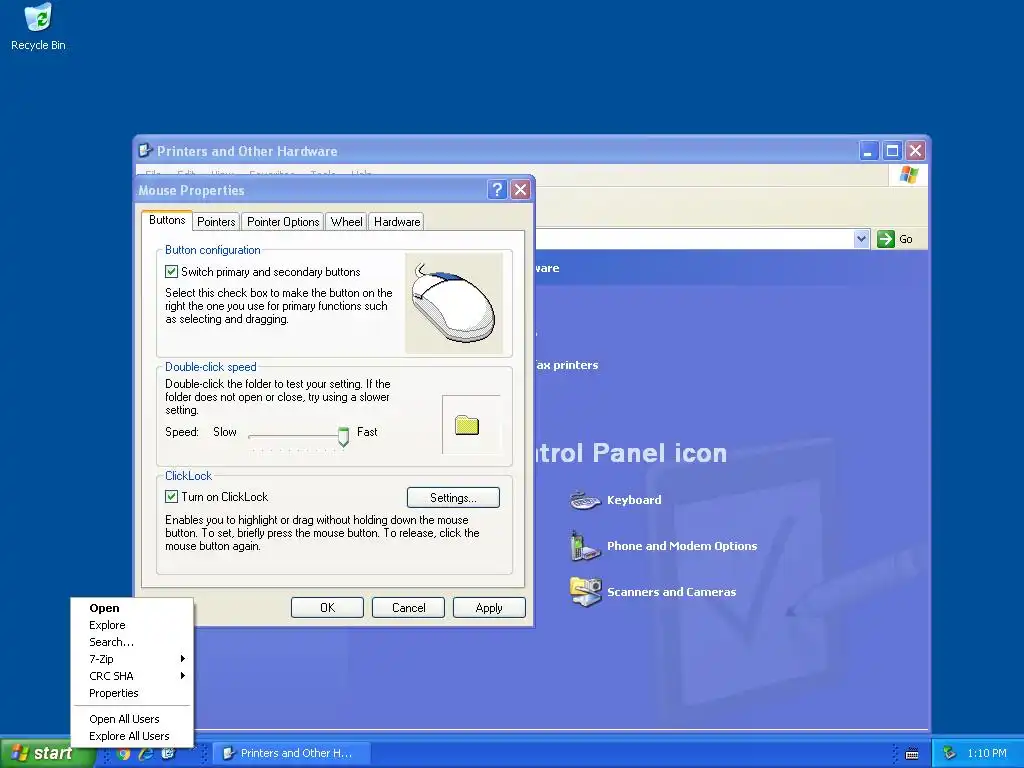This screenshot has width=1024, height=768.
Task: Choose Properties in the context menu
Action: (x=132, y=693)
